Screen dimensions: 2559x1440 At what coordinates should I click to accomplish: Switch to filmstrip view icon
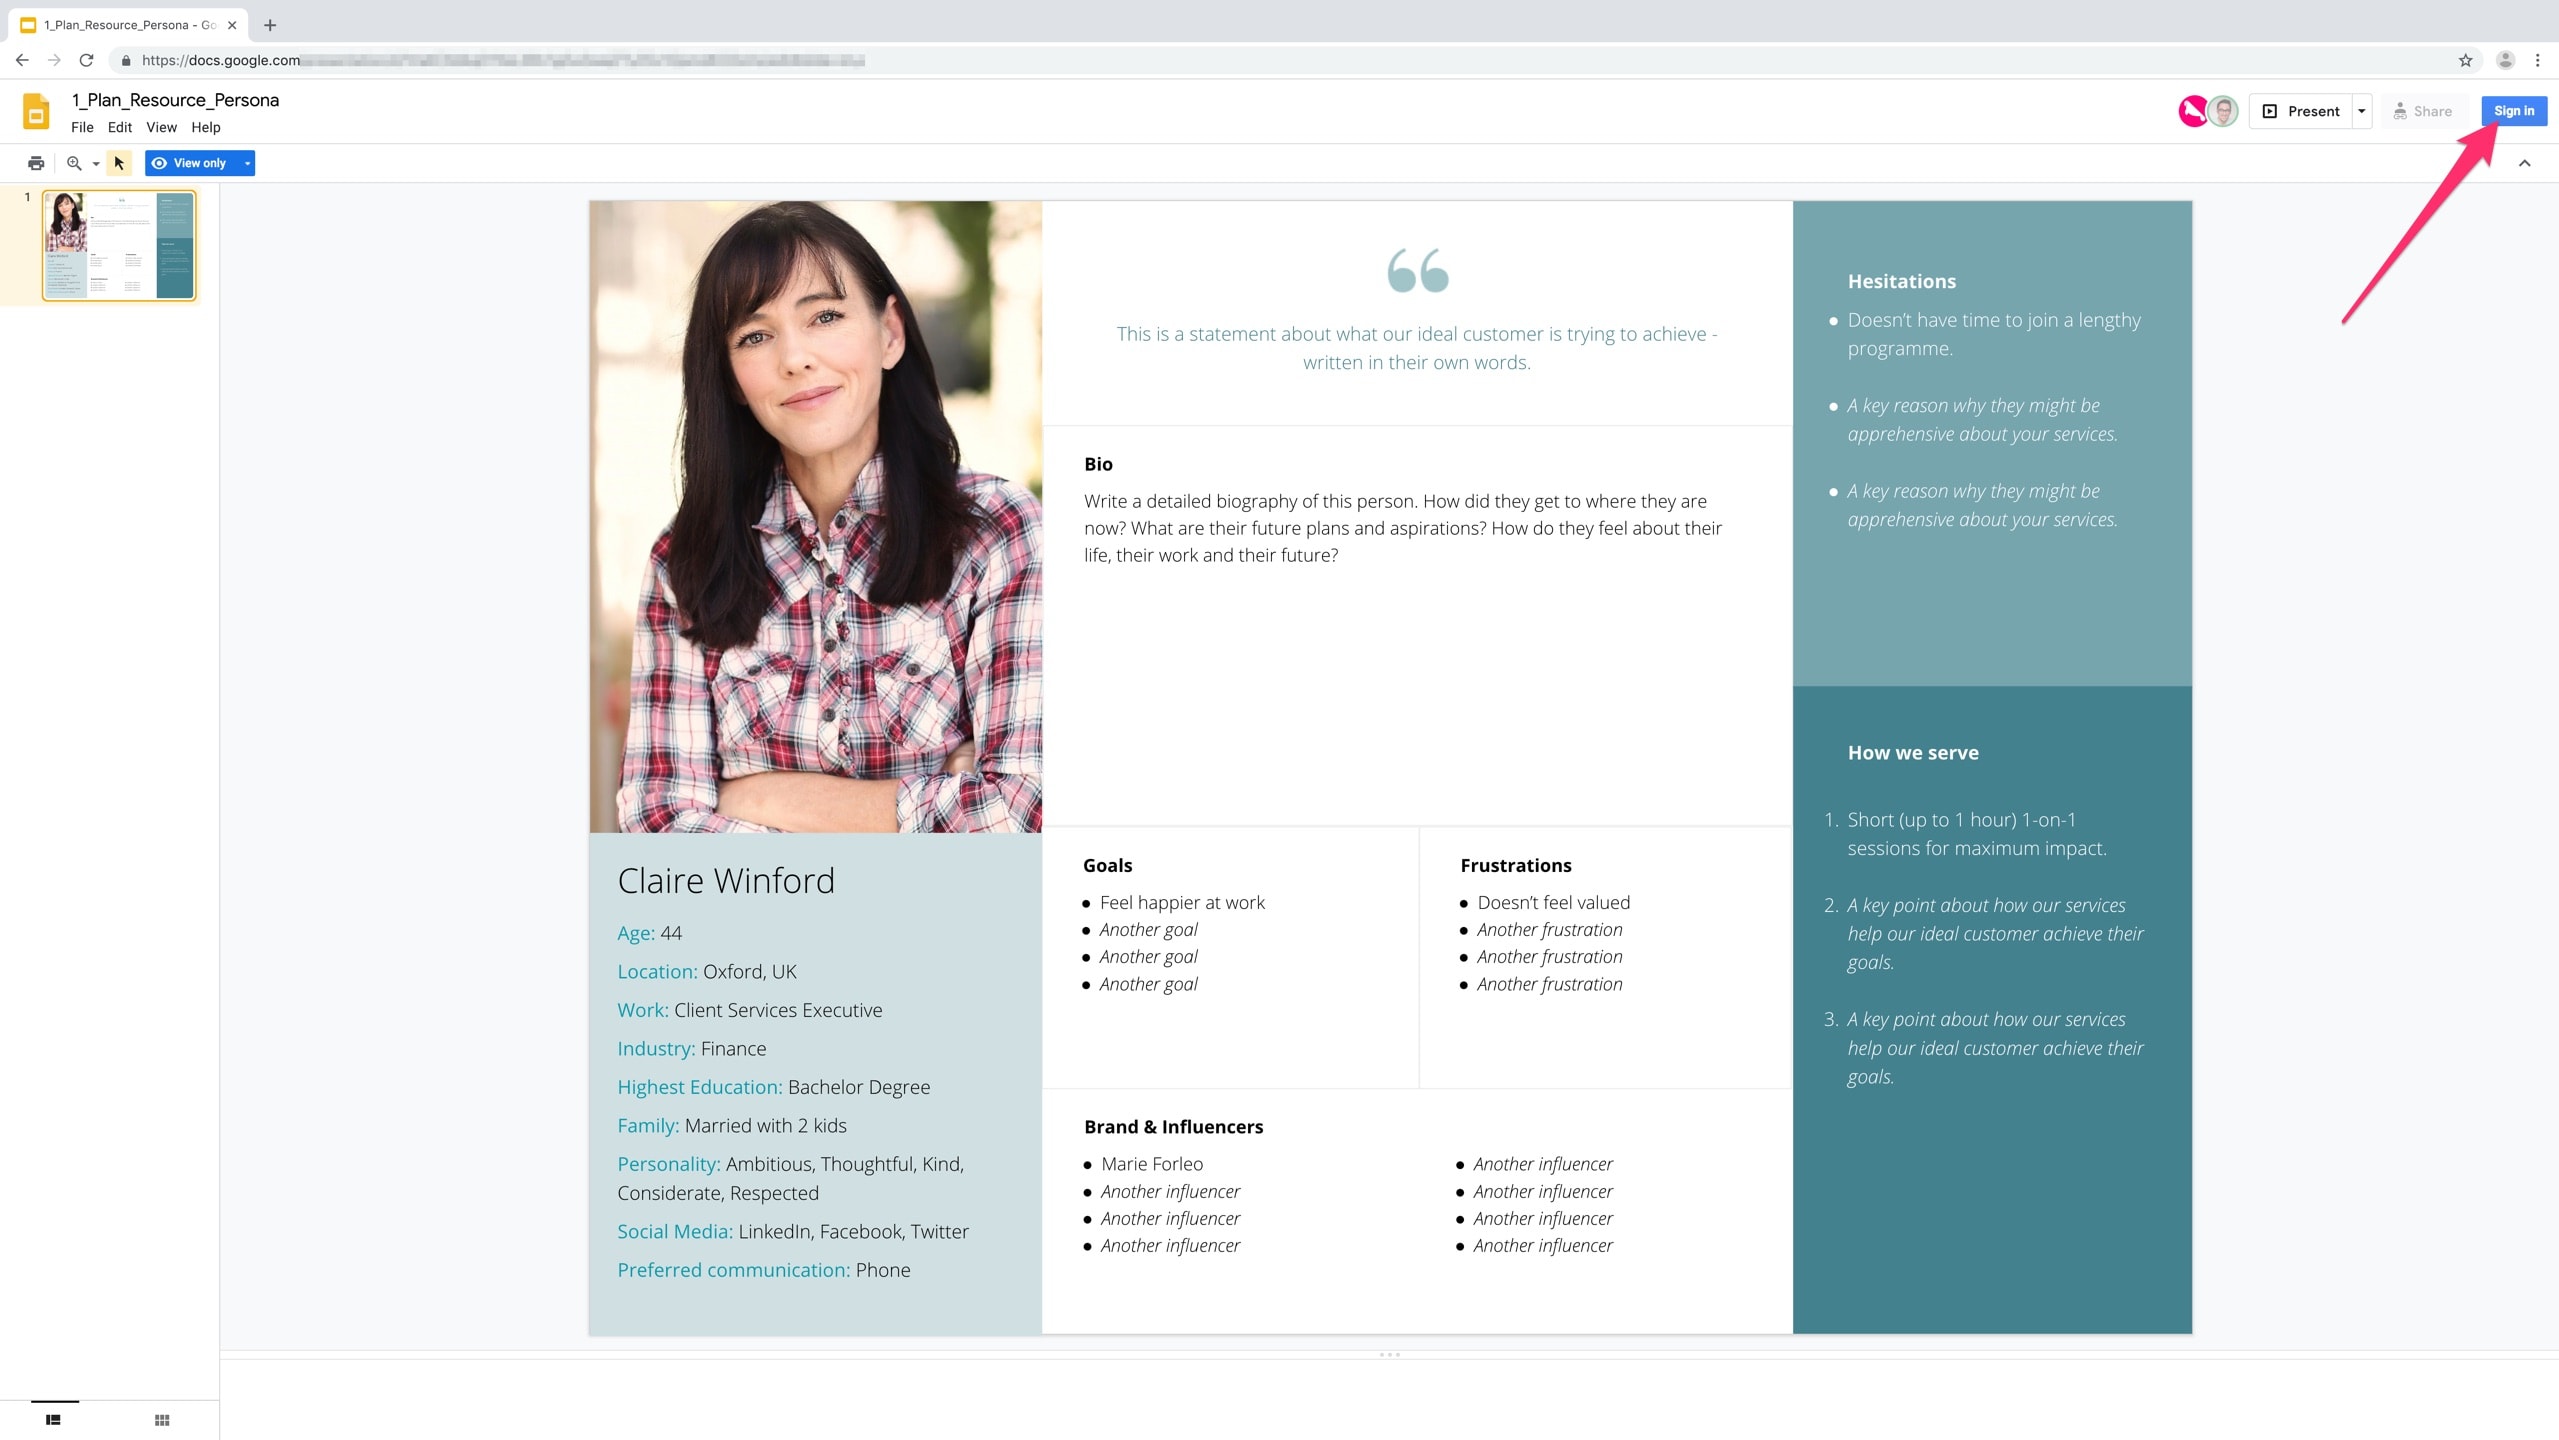54,1419
